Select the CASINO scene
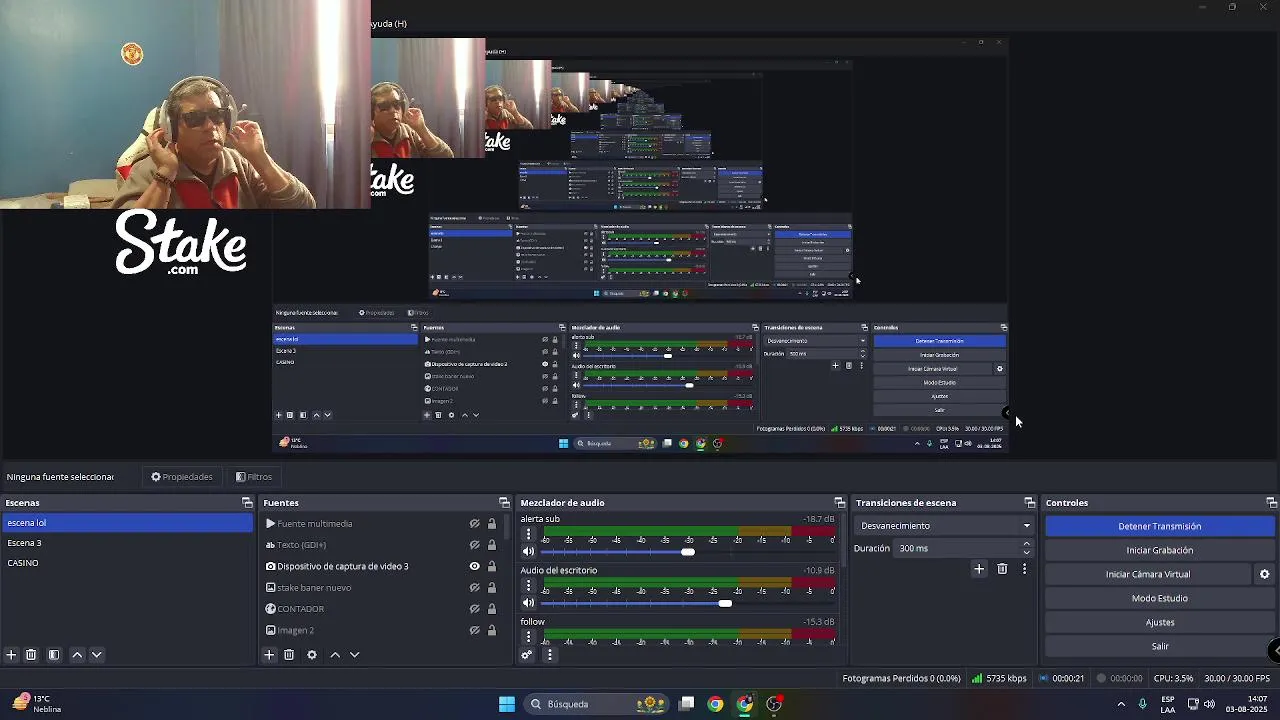Screen dimensions: 1280x720 click(x=127, y=563)
